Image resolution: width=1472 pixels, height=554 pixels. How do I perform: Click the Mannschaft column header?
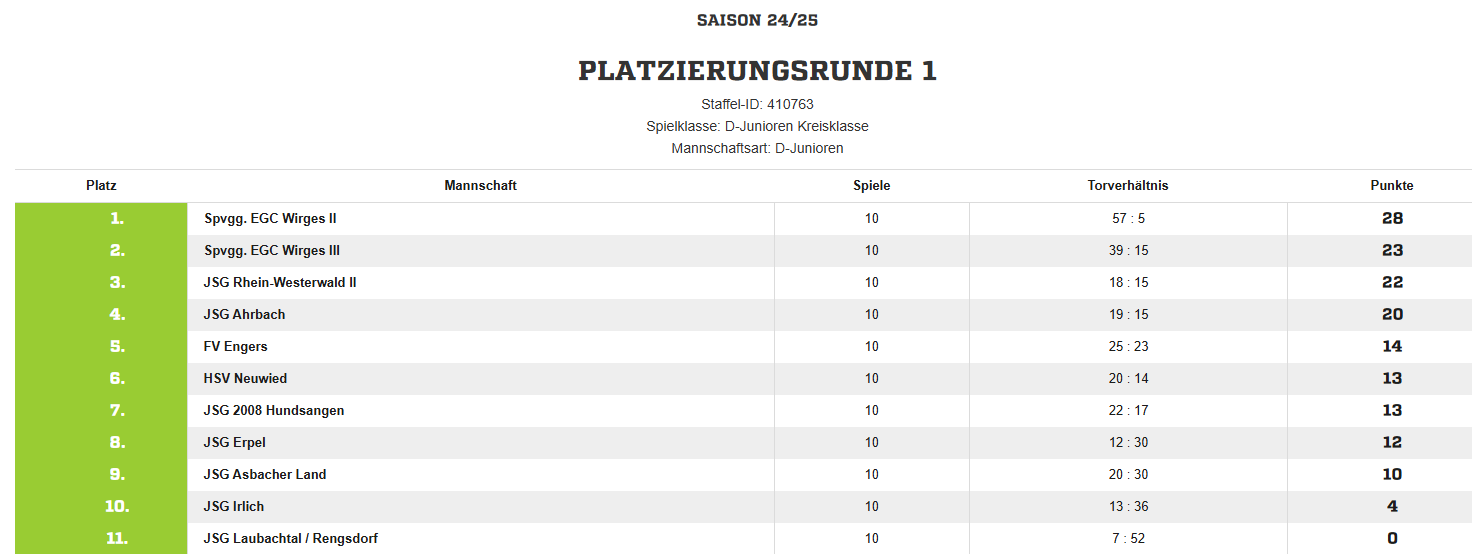[480, 186]
